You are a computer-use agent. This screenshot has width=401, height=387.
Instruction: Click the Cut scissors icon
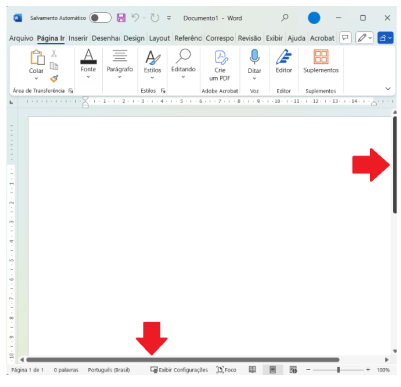point(54,53)
